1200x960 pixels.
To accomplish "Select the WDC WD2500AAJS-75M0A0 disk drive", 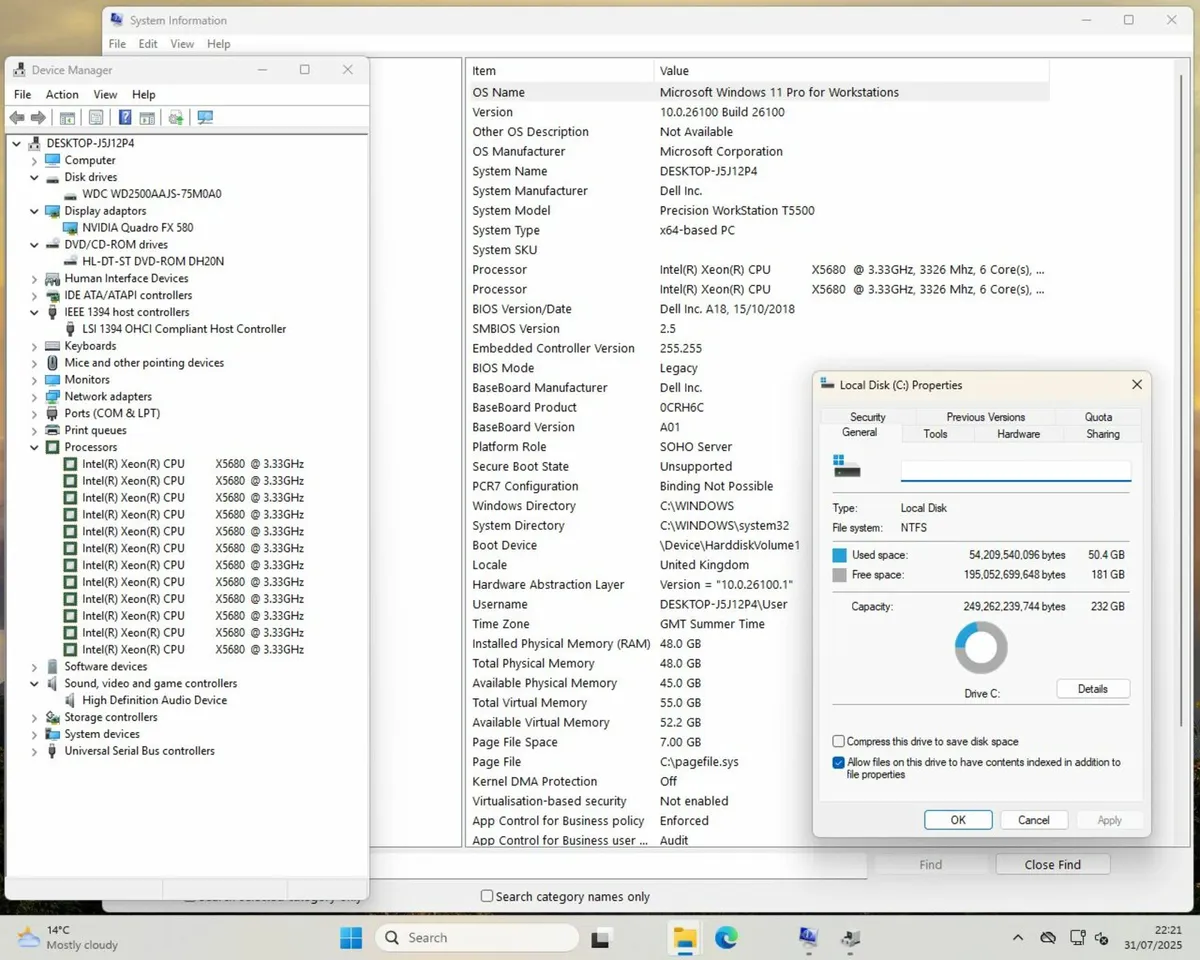I will click(152, 194).
